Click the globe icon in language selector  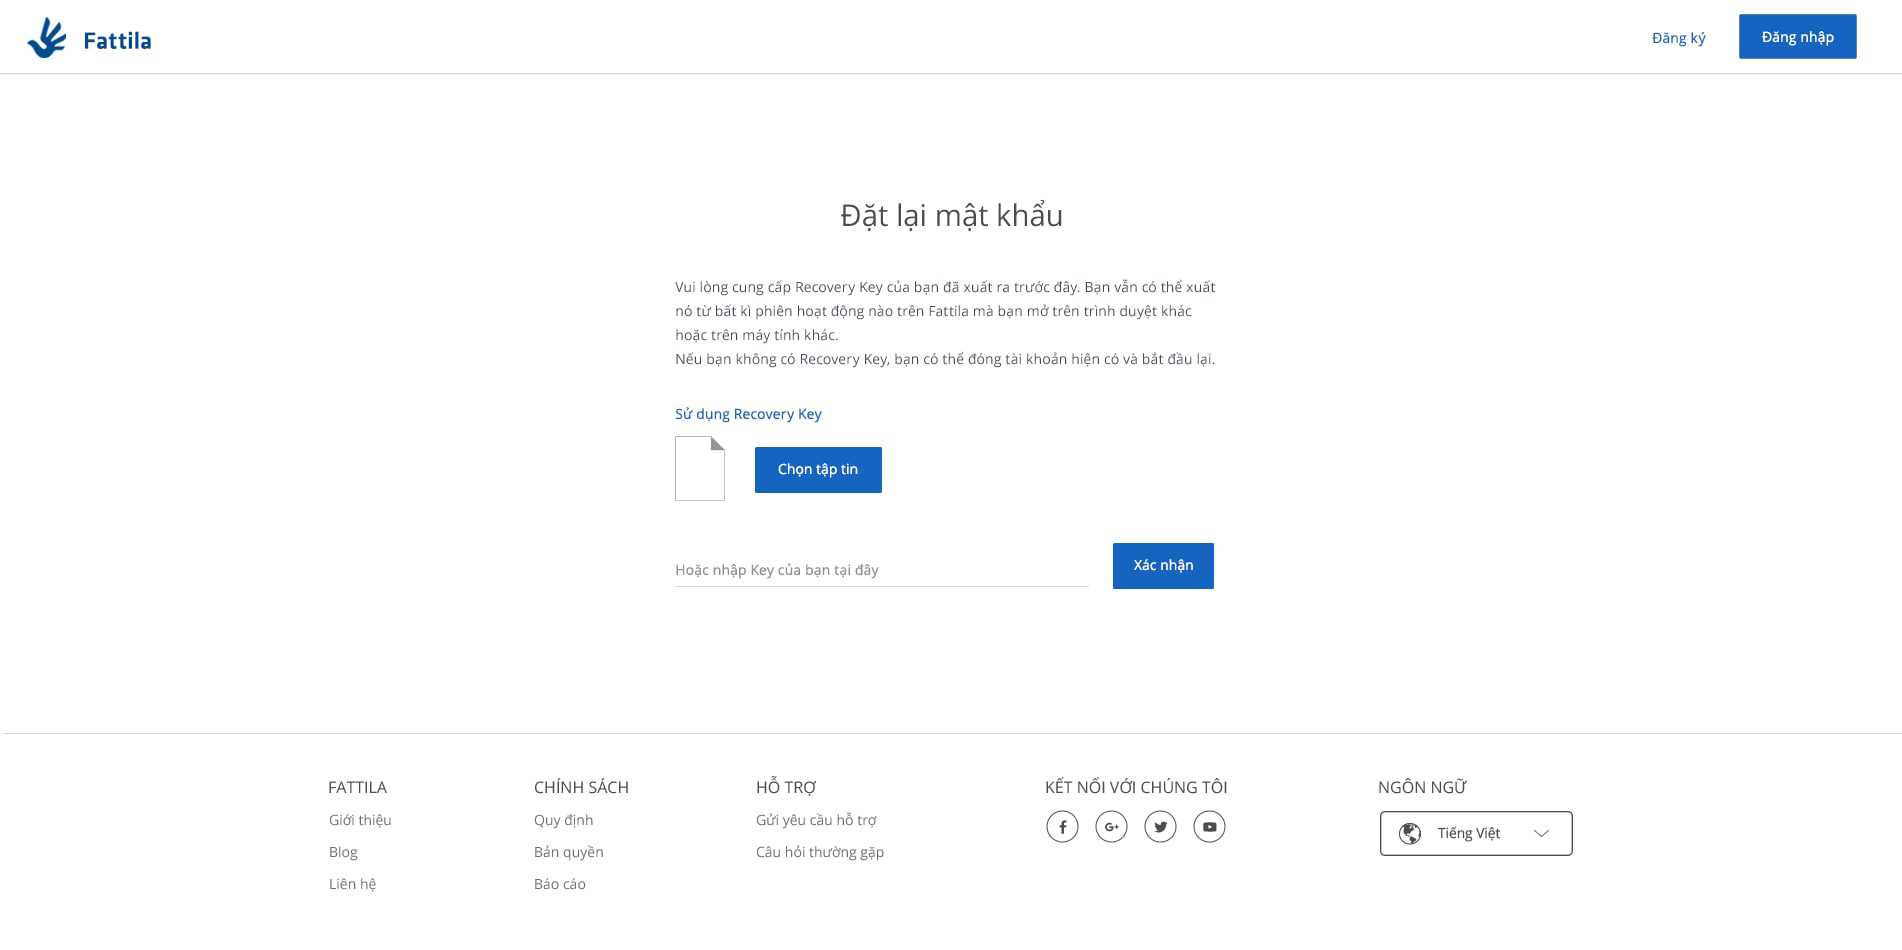pyautogui.click(x=1410, y=833)
